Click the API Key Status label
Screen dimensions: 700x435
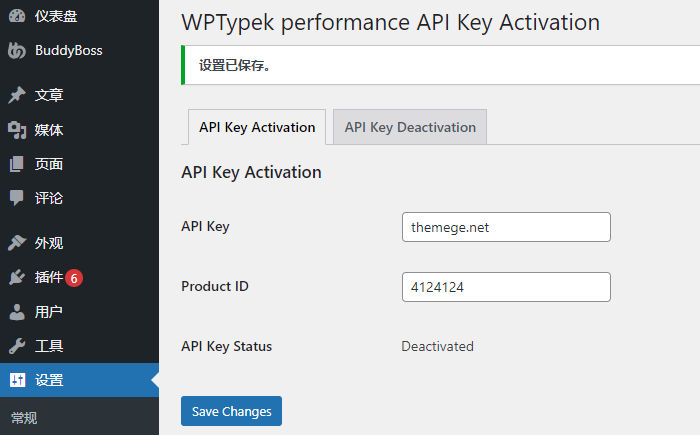click(x=226, y=346)
